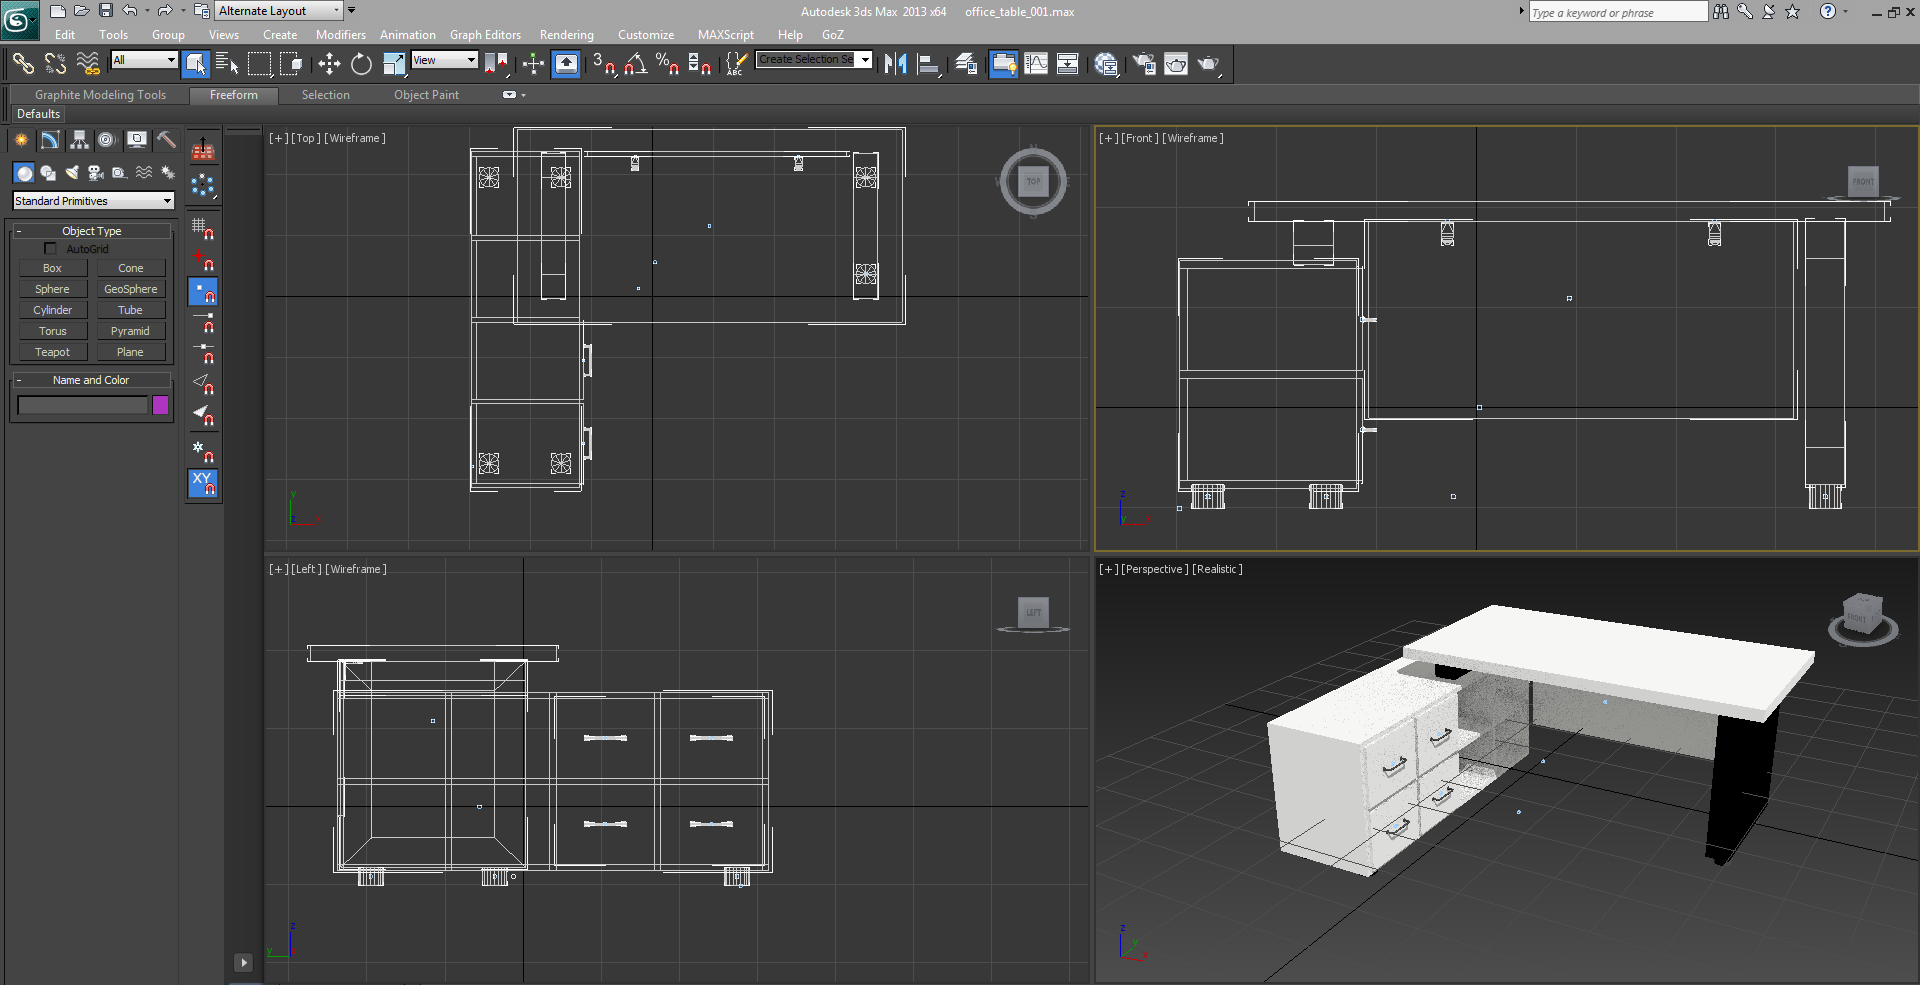Select Lights category in Create panel
Image resolution: width=1920 pixels, height=985 pixels.
pos(71,173)
